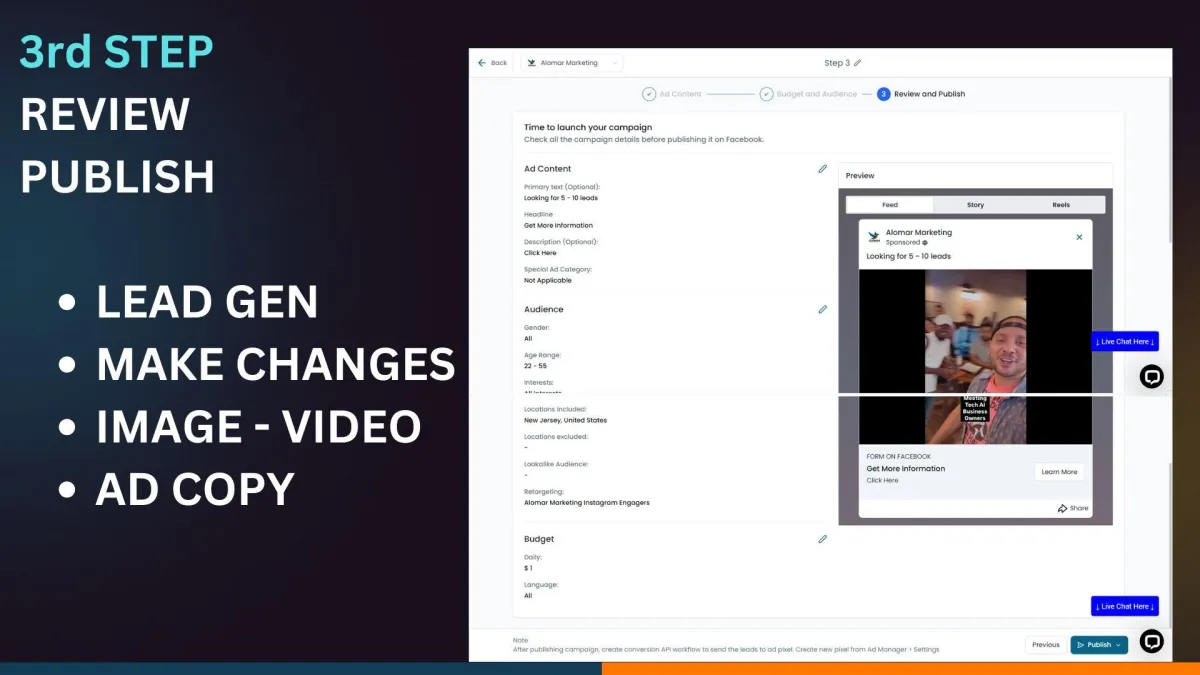1200x675 pixels.
Task: Open the chat bubble beside the video preview
Action: point(1152,376)
